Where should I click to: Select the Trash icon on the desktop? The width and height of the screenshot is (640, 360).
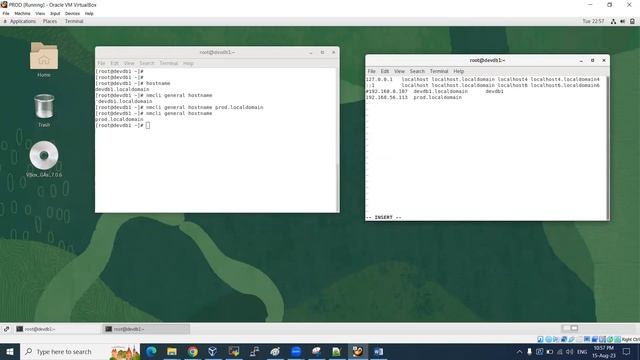[x=44, y=106]
